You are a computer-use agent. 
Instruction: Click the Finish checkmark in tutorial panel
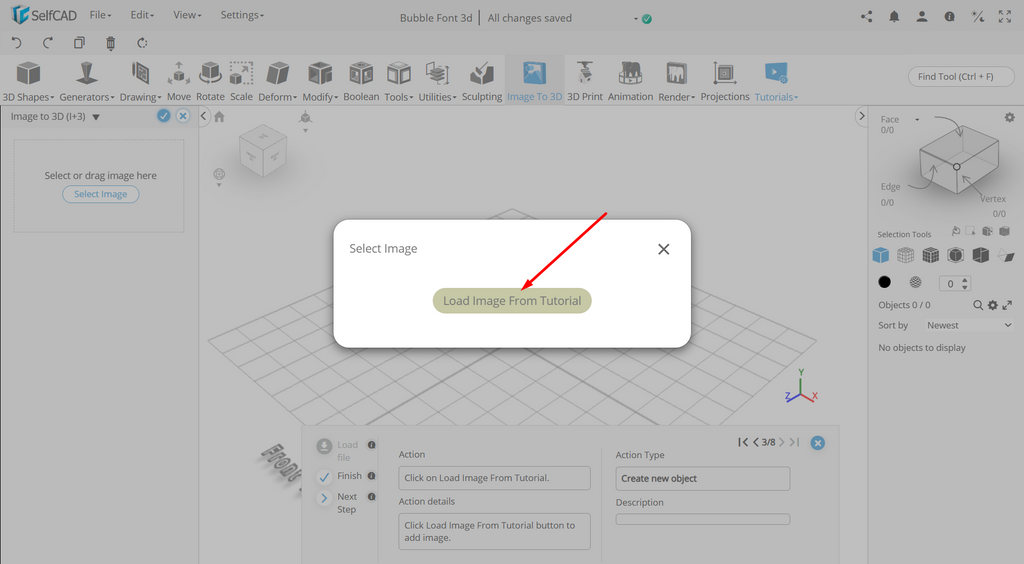(x=324, y=477)
